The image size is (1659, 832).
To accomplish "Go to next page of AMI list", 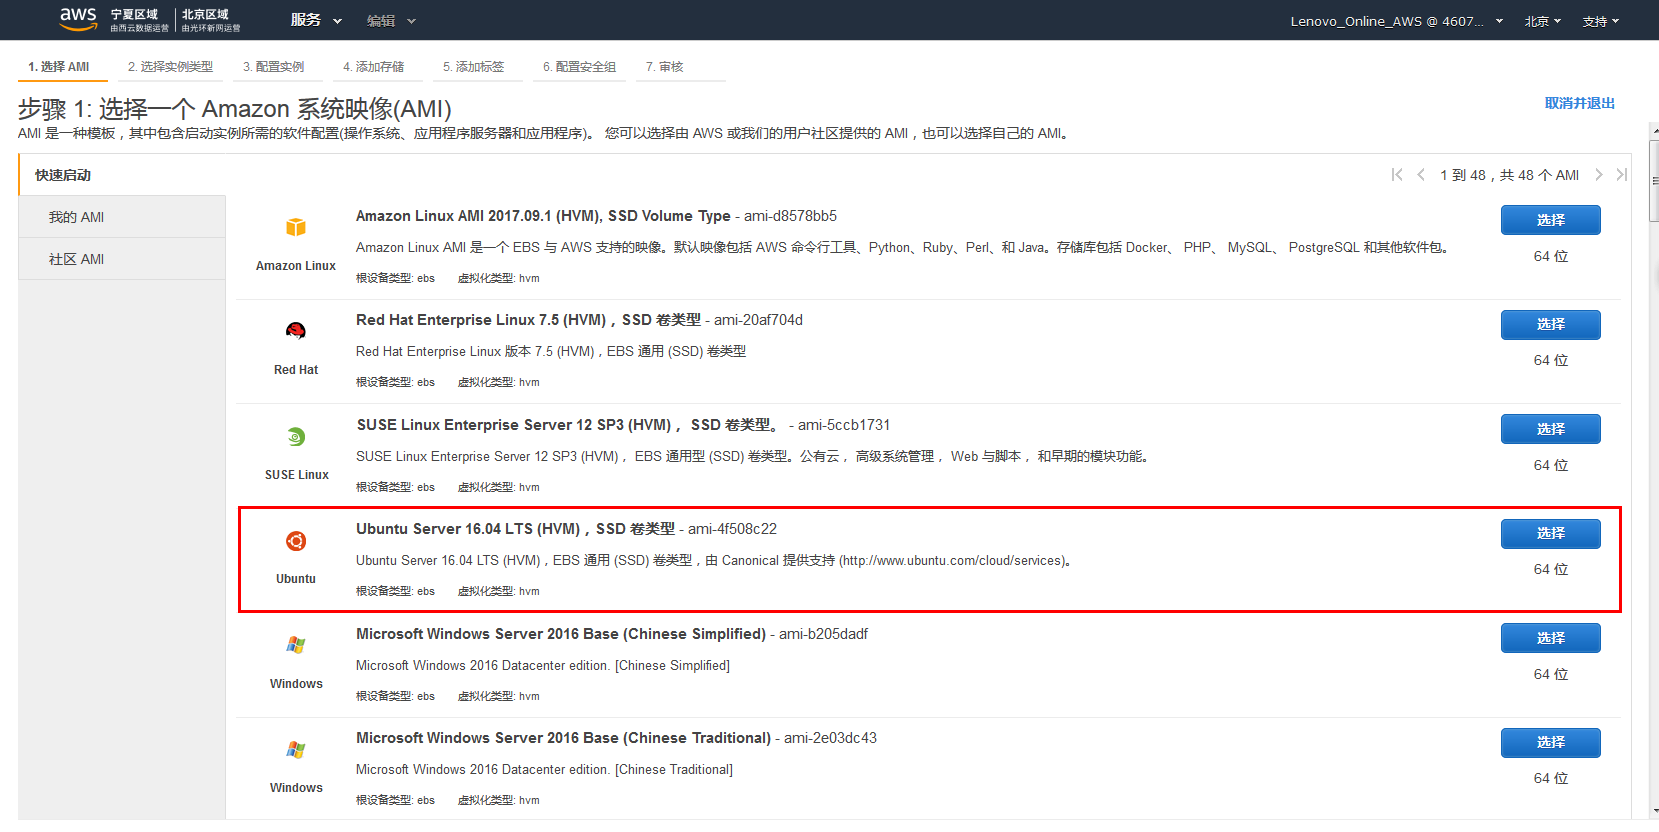I will tap(1599, 175).
